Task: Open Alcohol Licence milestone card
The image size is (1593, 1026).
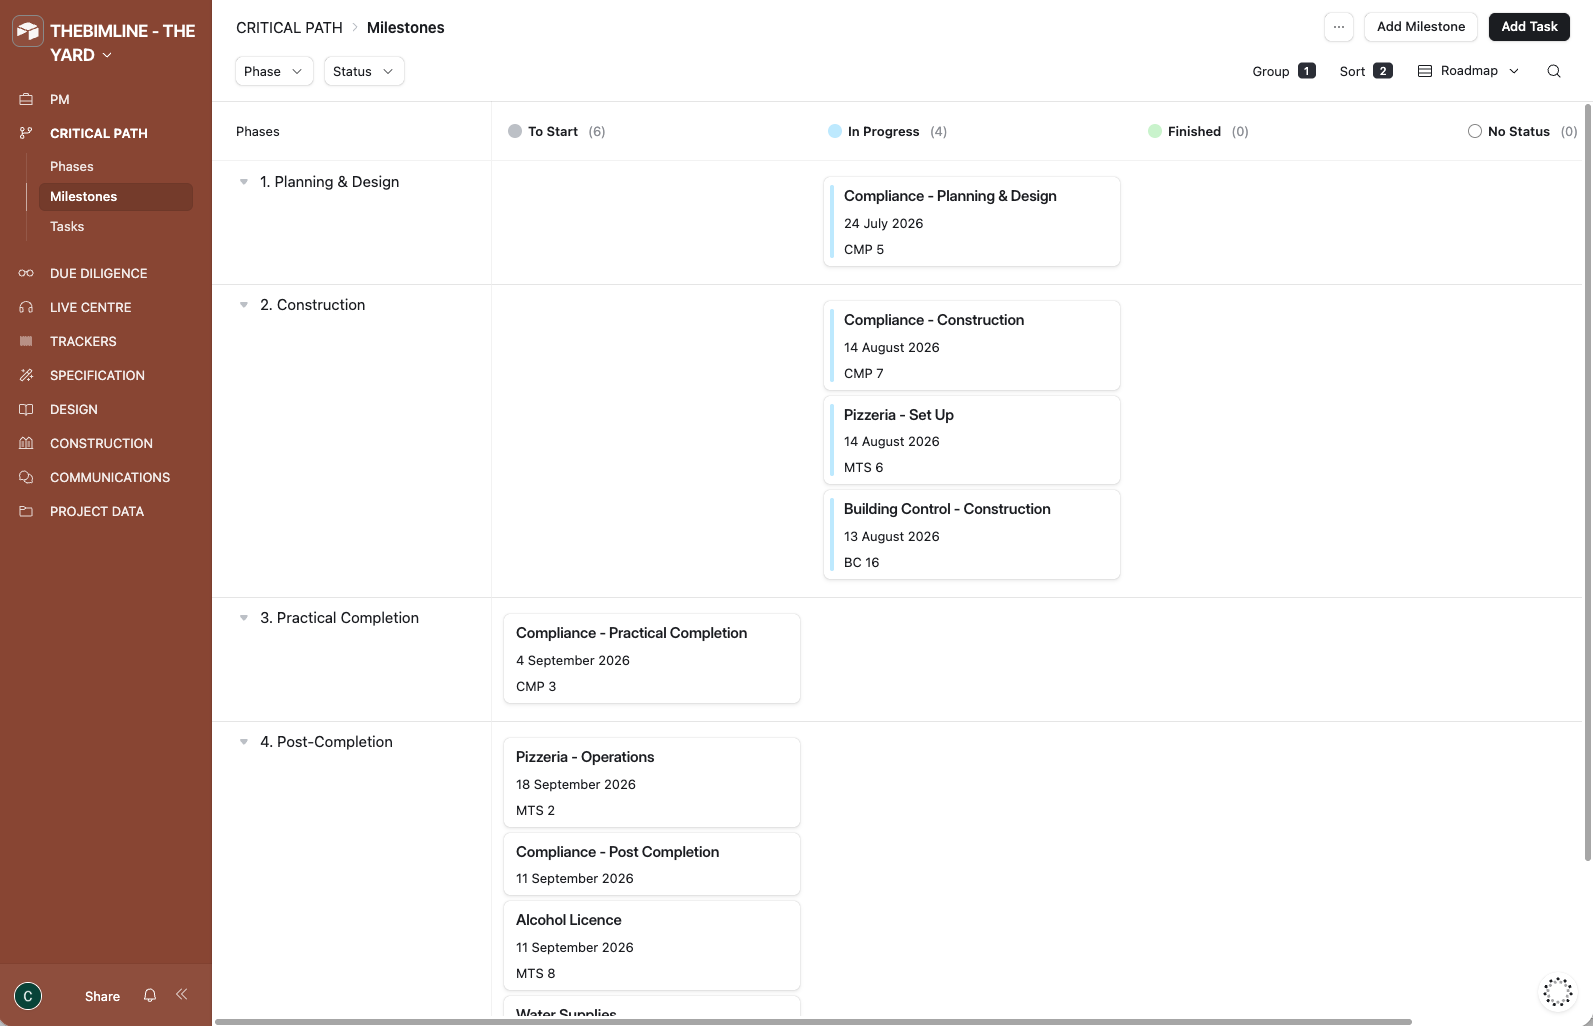Action: (652, 946)
